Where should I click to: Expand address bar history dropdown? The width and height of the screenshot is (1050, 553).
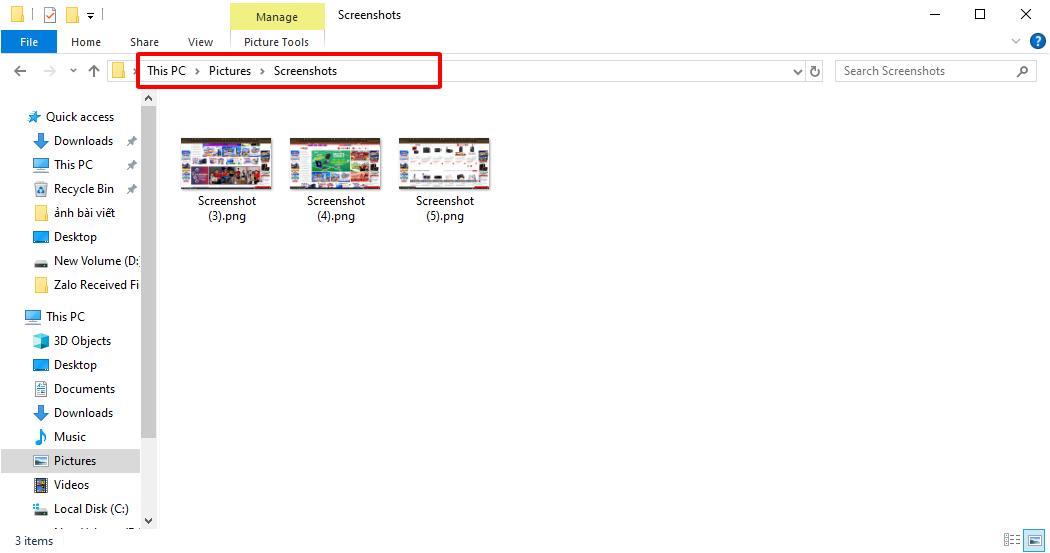point(798,72)
